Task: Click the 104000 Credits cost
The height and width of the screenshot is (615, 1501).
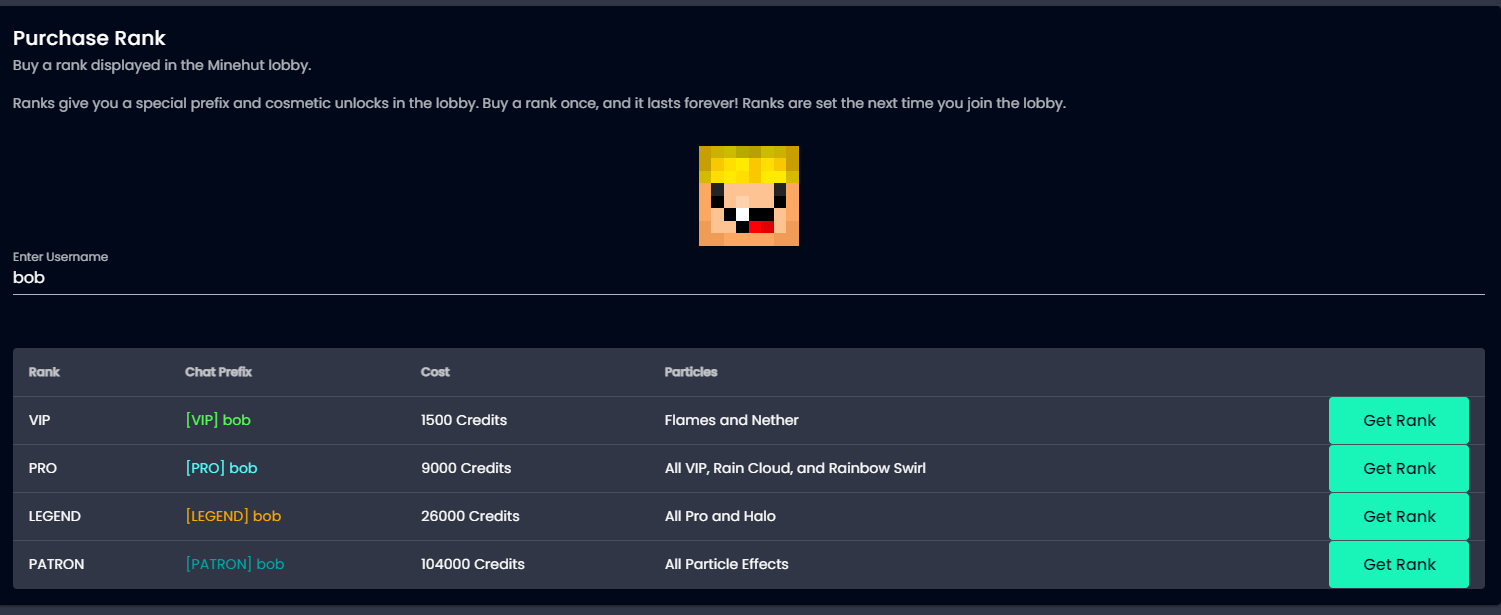Action: tap(473, 564)
